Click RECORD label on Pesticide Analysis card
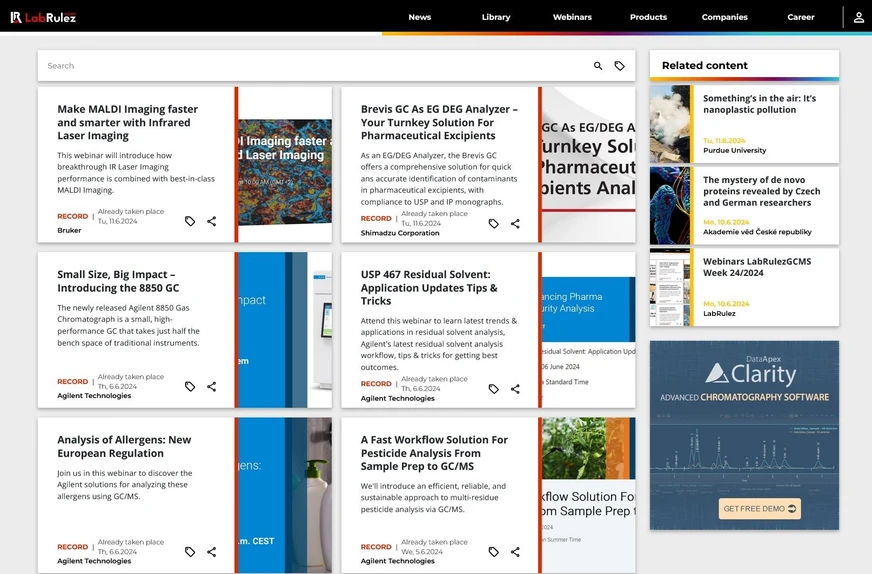 (376, 547)
